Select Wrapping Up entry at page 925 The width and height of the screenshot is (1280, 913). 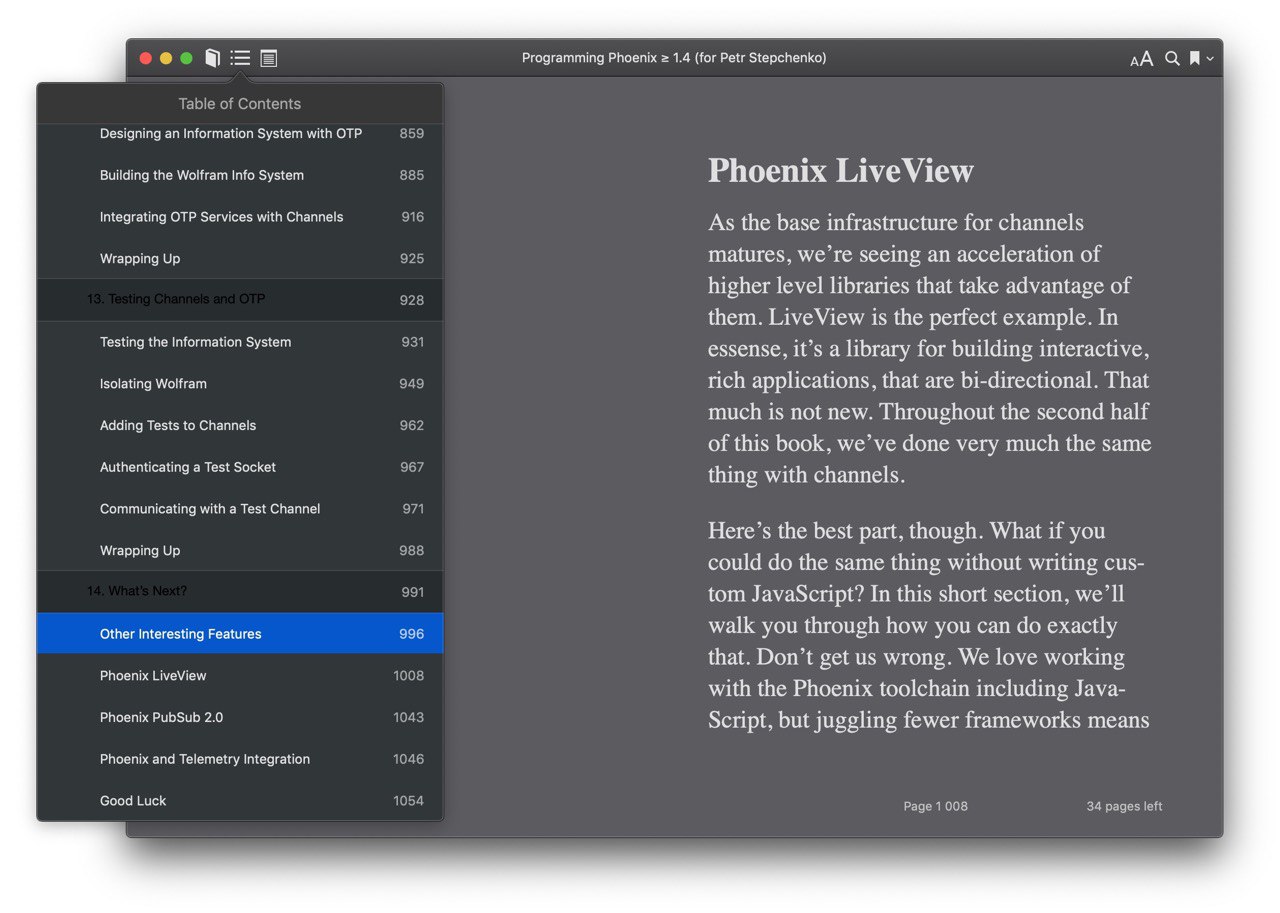[x=240, y=259]
